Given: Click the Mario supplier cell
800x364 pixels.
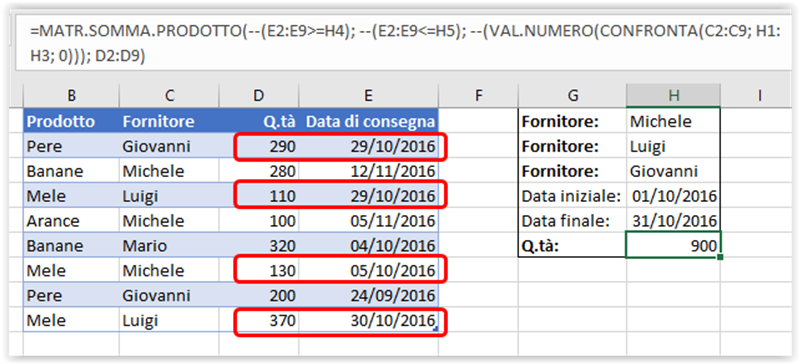Looking at the screenshot, I should [169, 246].
